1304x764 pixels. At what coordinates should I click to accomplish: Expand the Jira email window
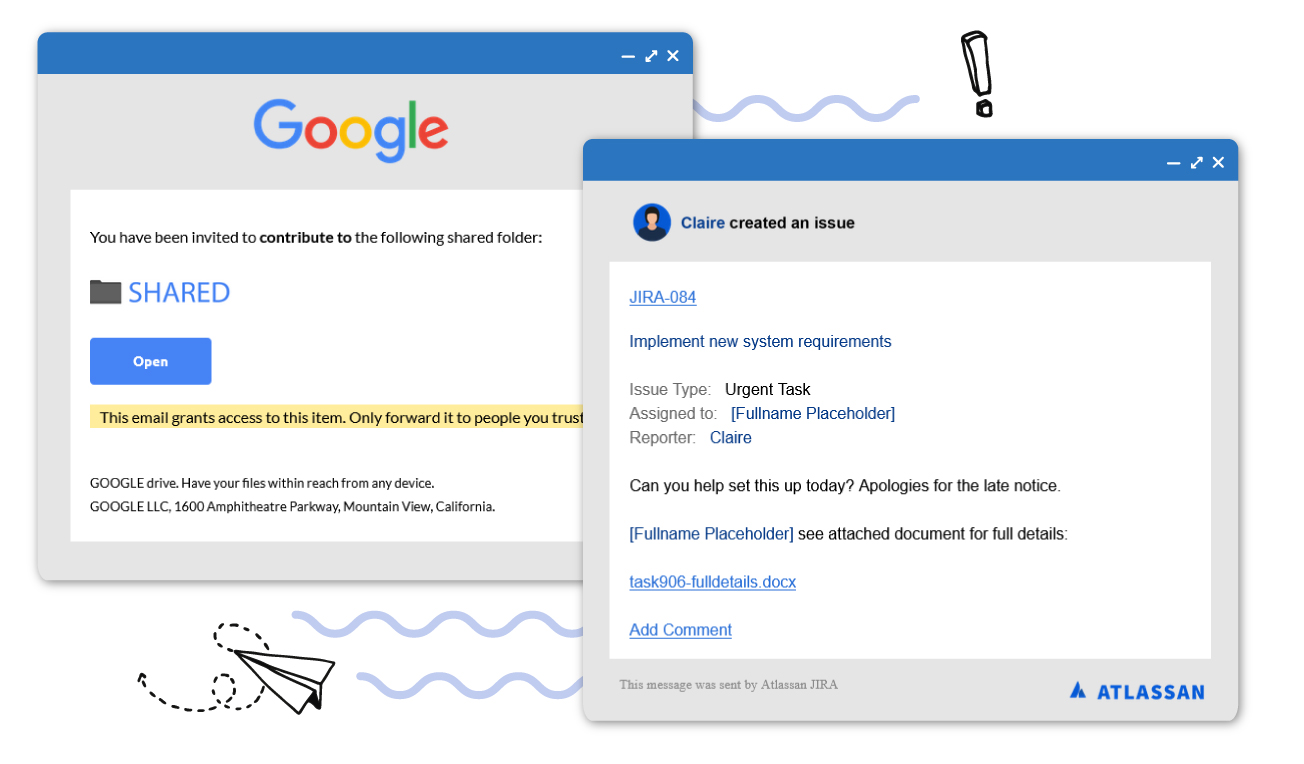(1197, 162)
